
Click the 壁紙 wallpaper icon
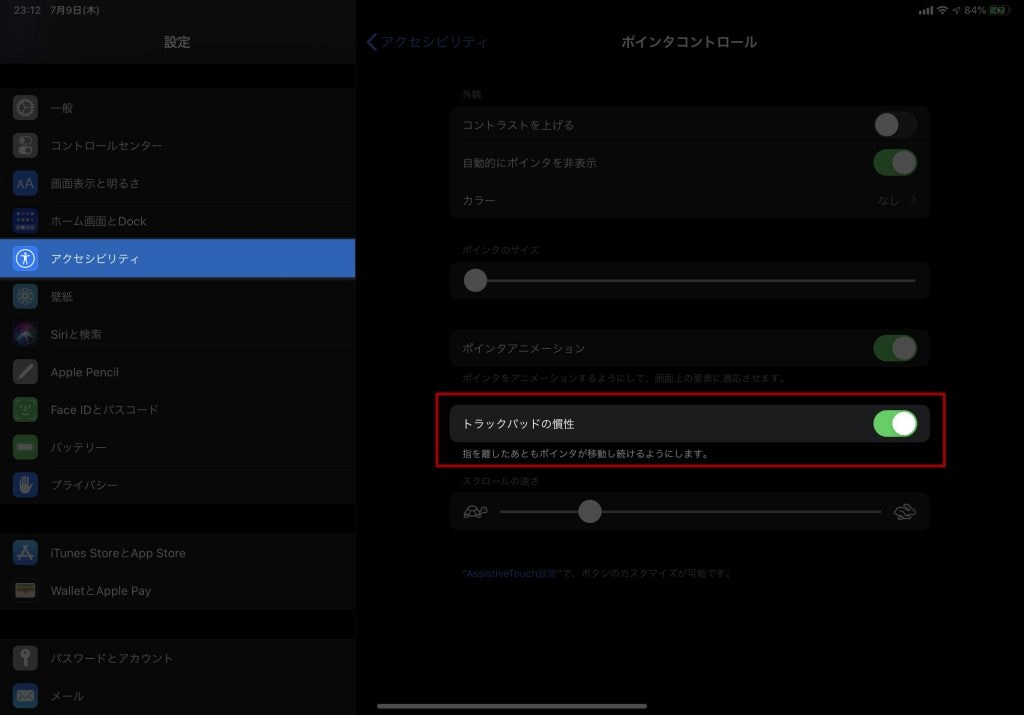point(25,297)
